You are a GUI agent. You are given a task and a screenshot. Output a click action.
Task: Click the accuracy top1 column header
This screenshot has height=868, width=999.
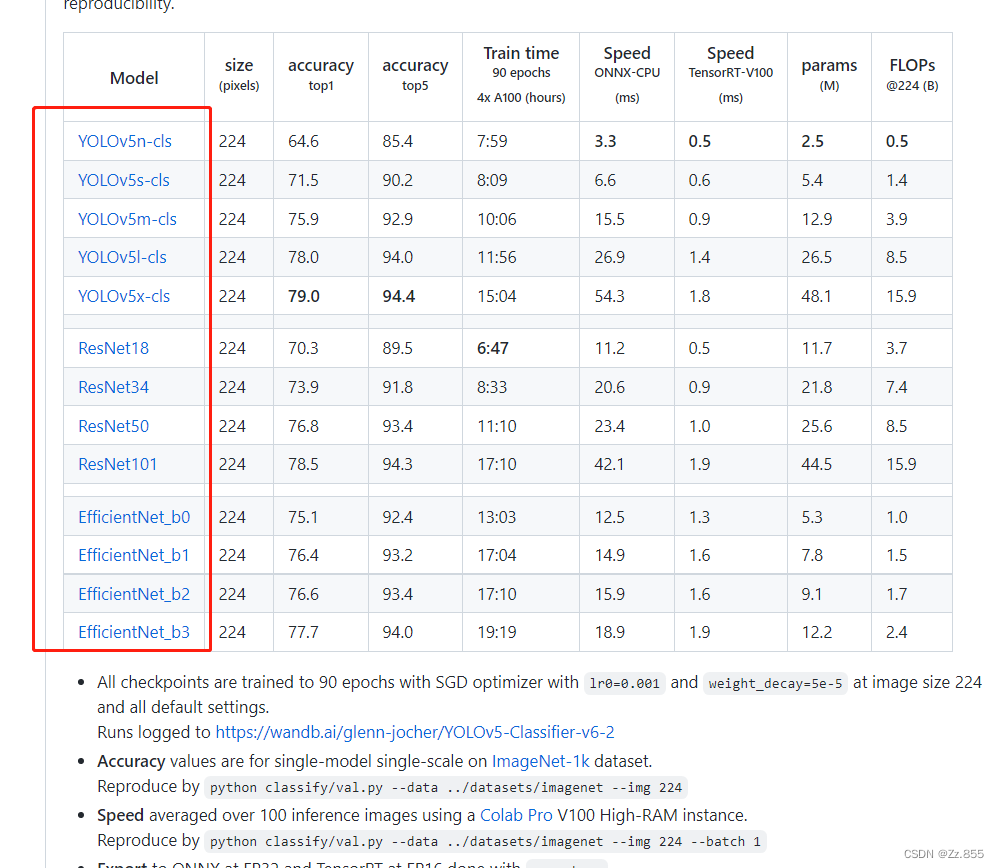pyautogui.click(x=321, y=75)
